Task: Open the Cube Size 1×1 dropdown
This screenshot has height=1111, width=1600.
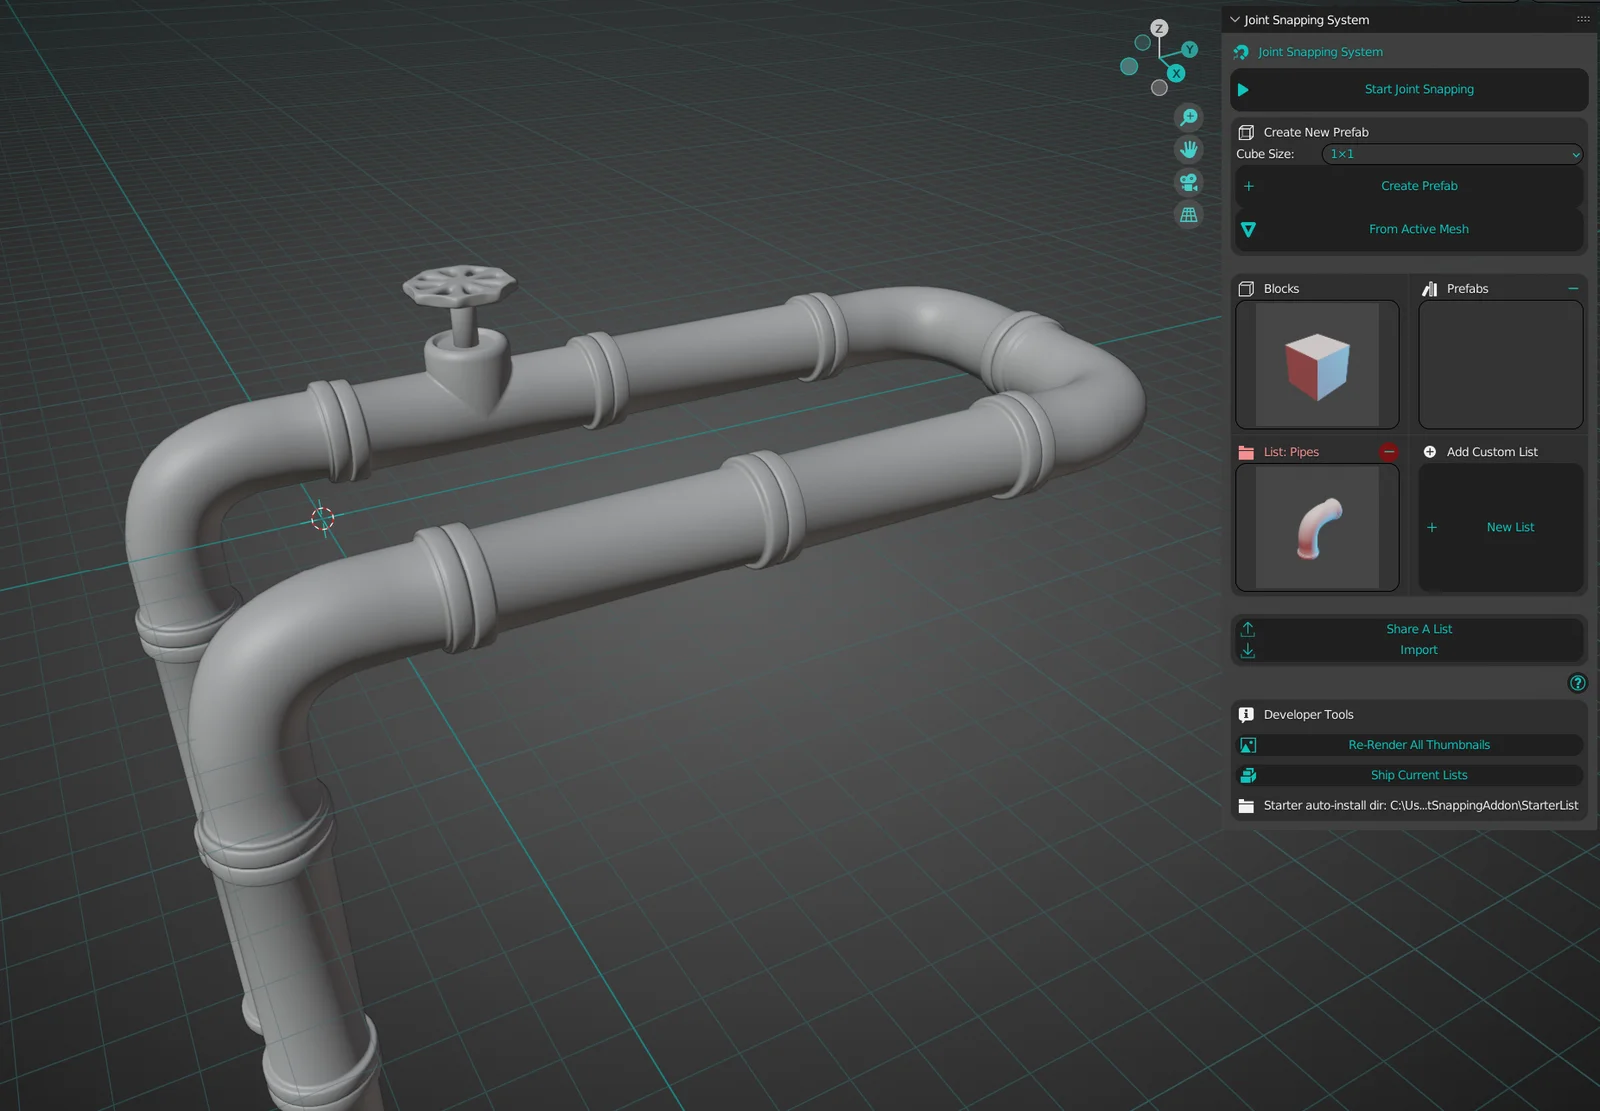Action: [x=1451, y=154]
